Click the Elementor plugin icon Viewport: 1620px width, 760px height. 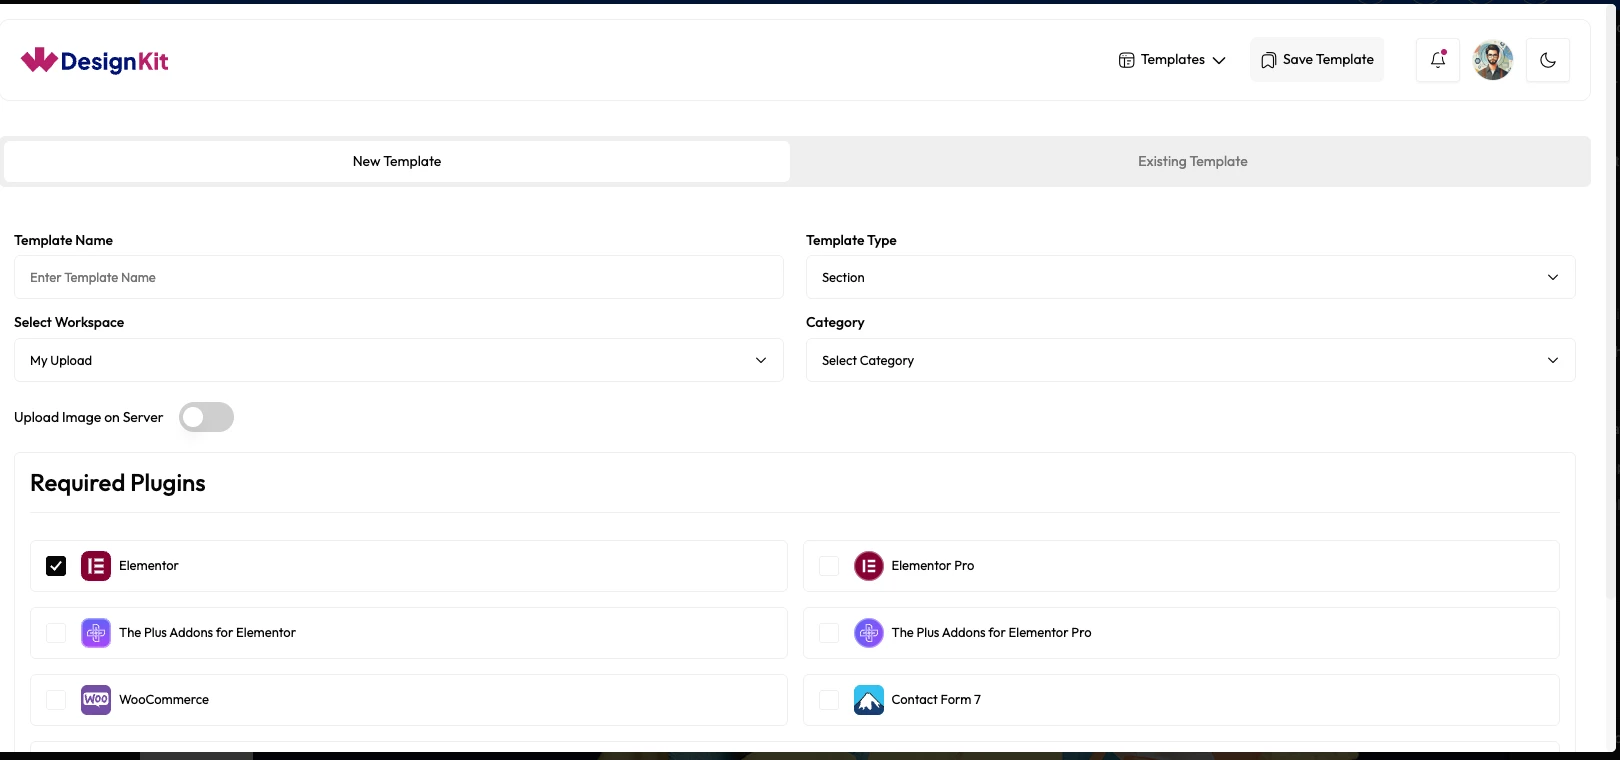point(96,566)
